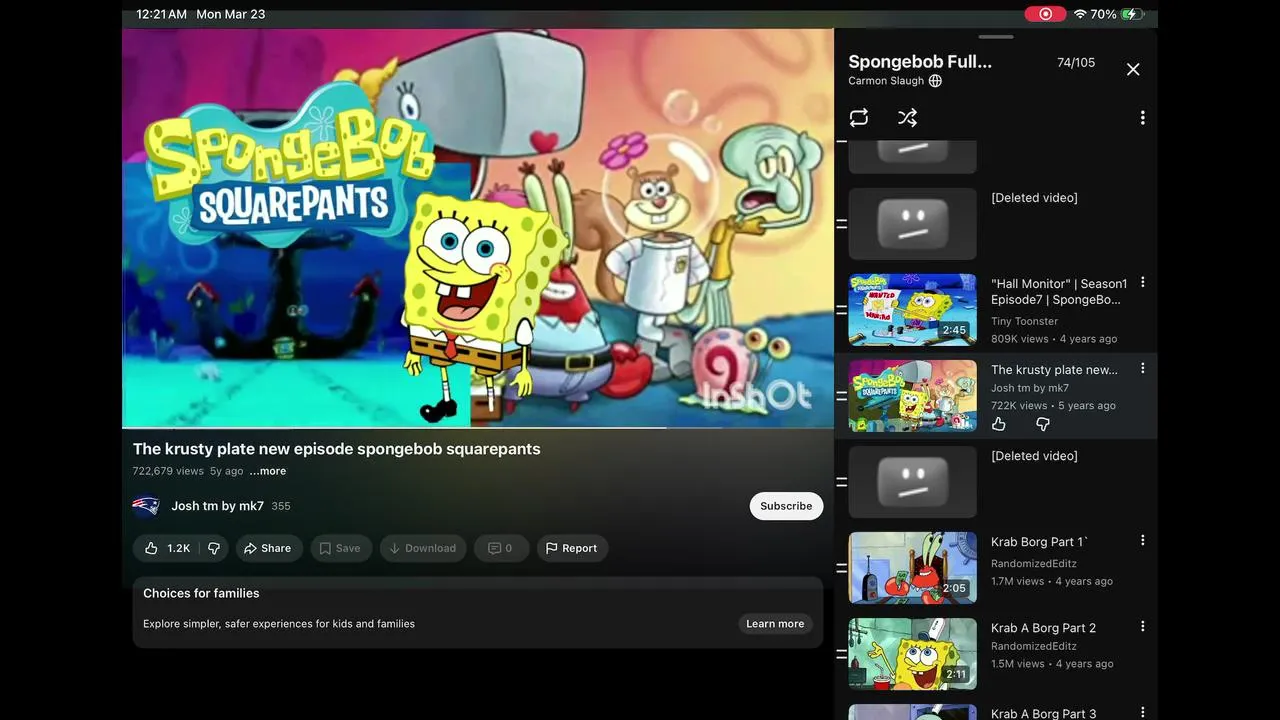1280x720 pixels.
Task: Open playlist options three-dot menu
Action: (1142, 118)
